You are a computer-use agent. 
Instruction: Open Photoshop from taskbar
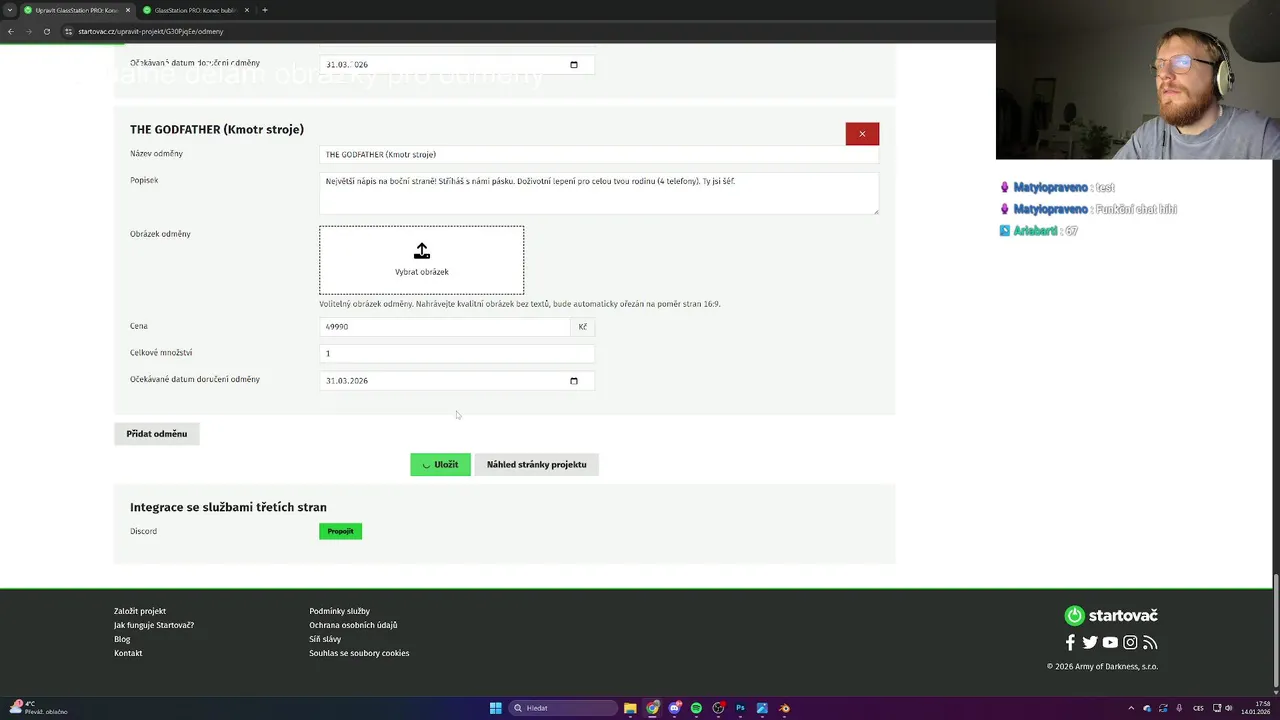(x=740, y=708)
